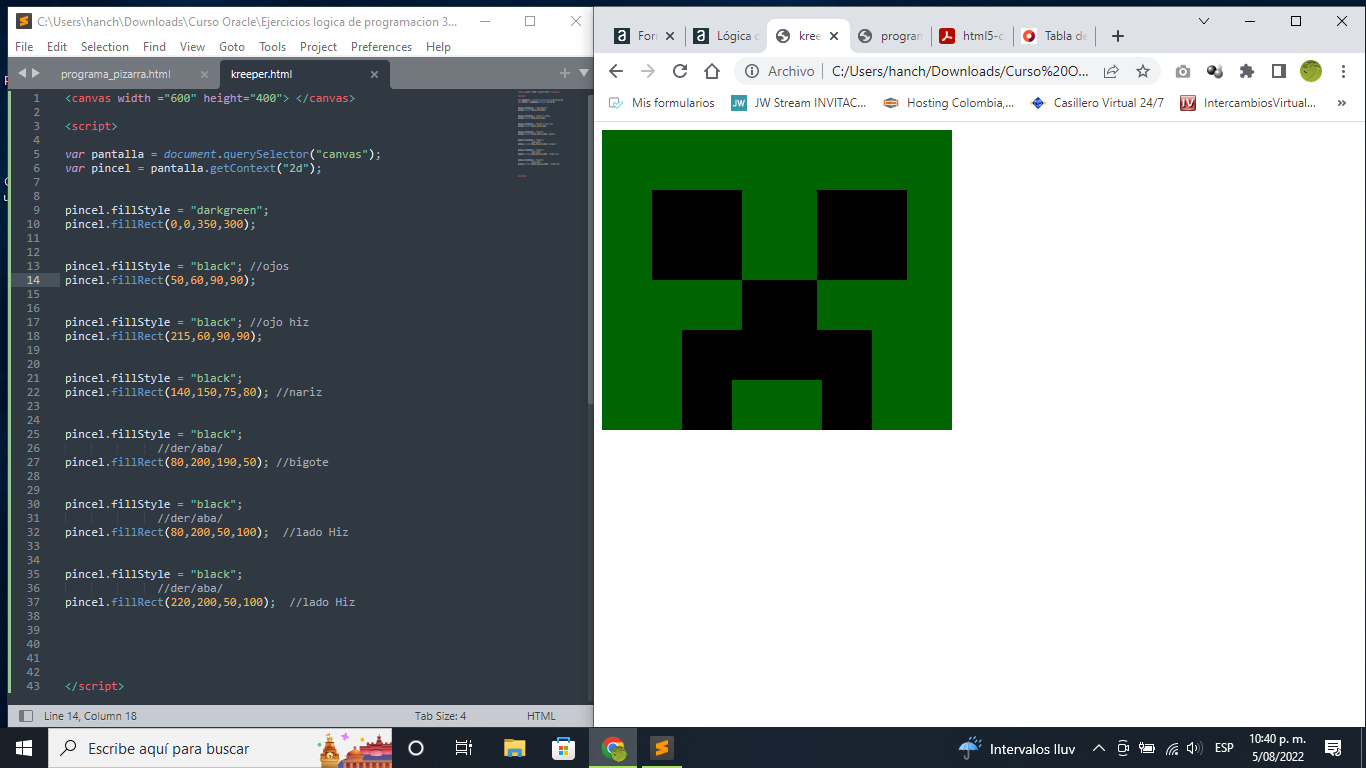Change indentation via Tab Size: 4

click(x=440, y=716)
